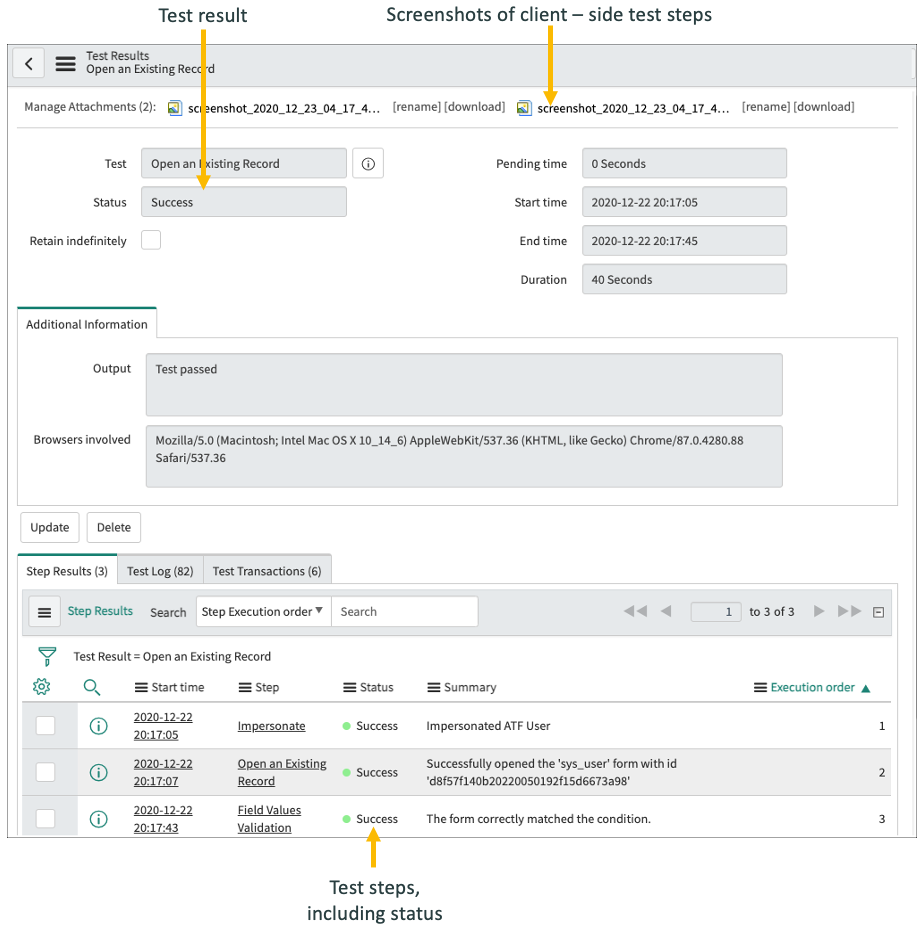Switch to the Test Transactions tab
This screenshot has width=920, height=925.
[267, 570]
